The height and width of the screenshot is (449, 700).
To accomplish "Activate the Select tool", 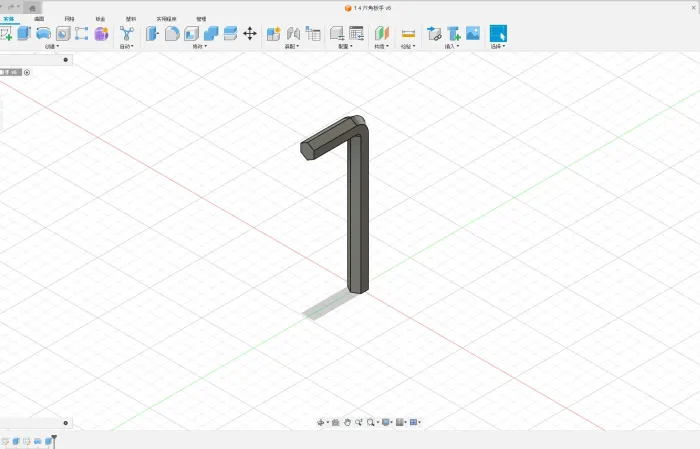I will pos(498,33).
